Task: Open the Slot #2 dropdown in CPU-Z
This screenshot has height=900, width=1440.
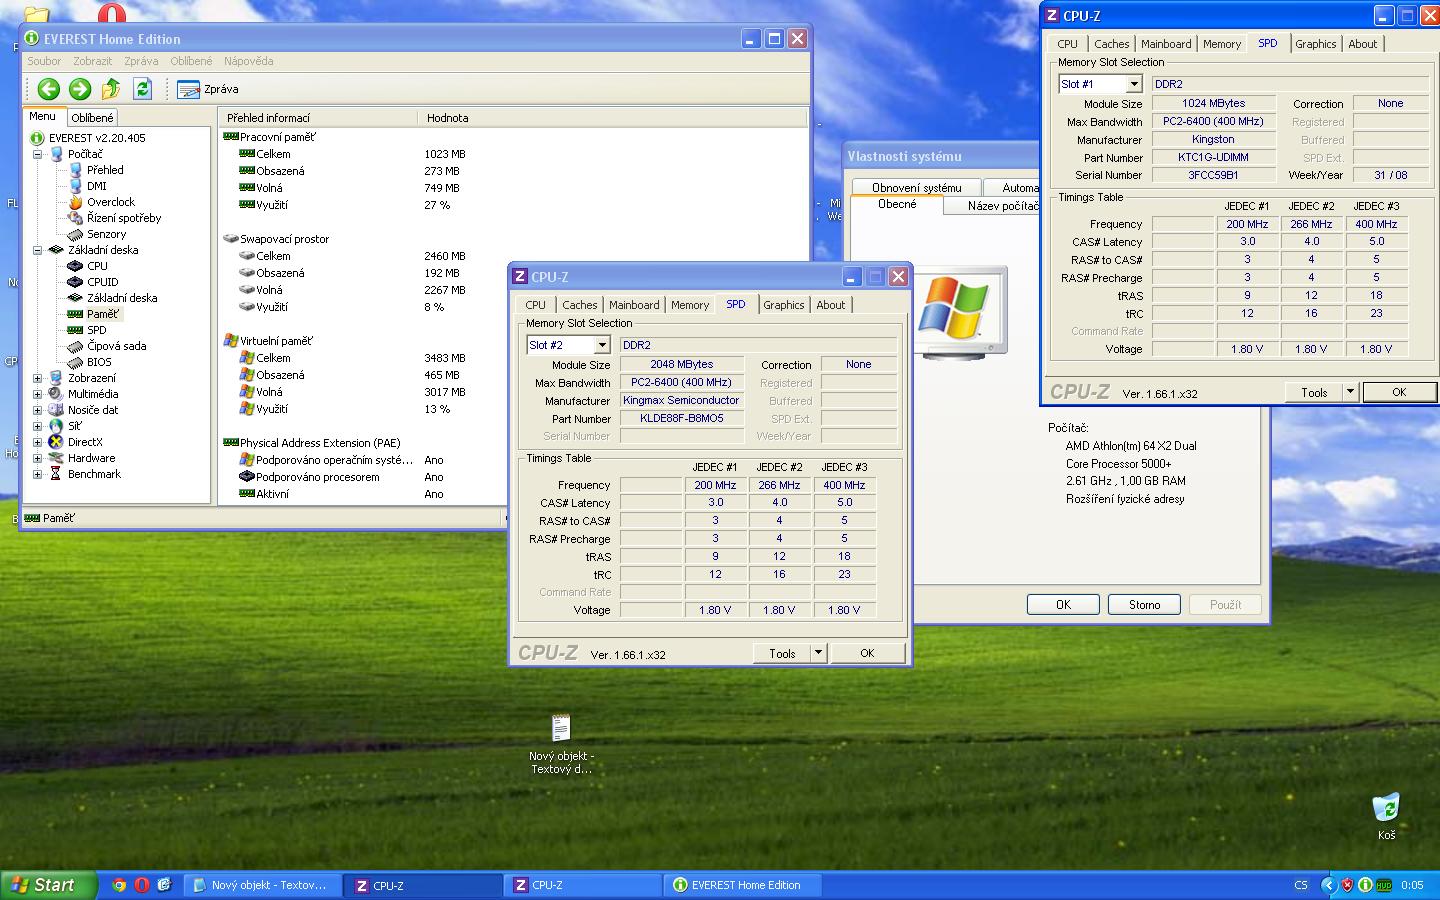Action: (602, 345)
